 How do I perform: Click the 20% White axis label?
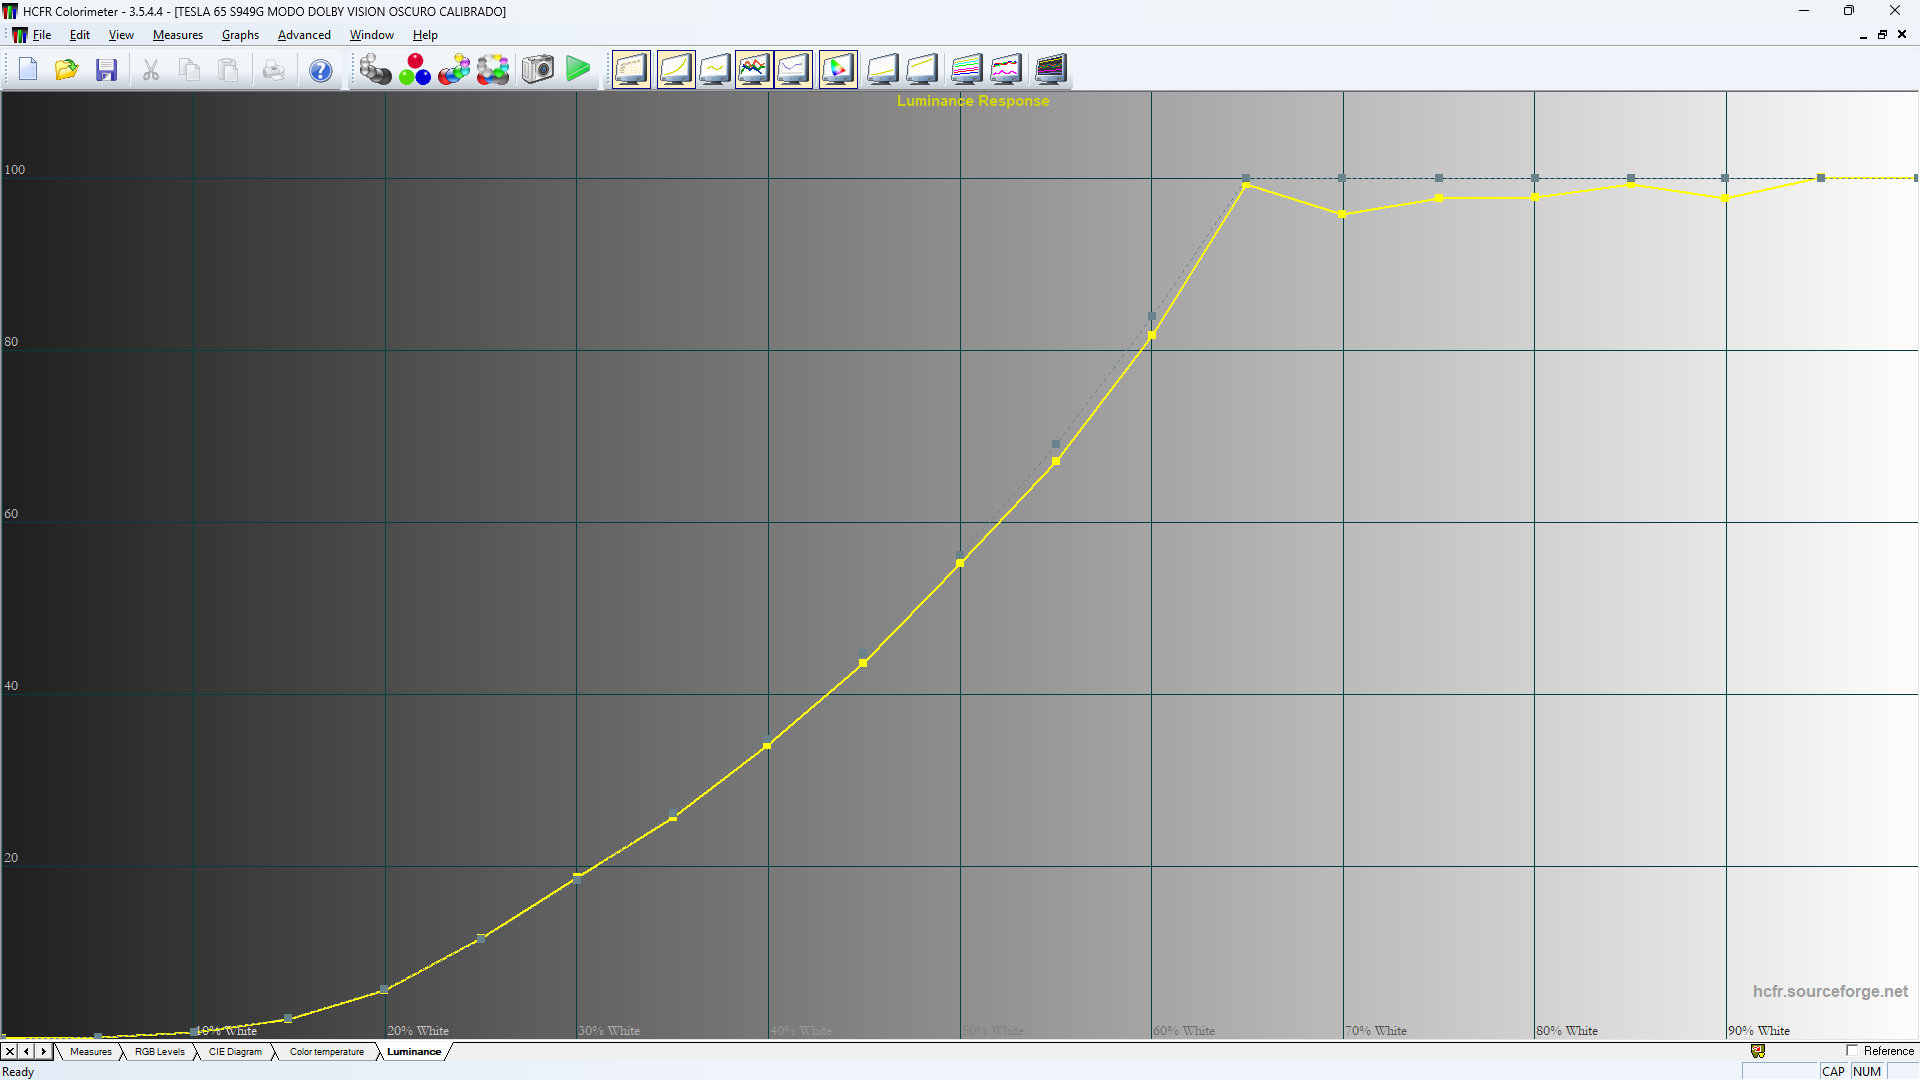click(418, 1031)
